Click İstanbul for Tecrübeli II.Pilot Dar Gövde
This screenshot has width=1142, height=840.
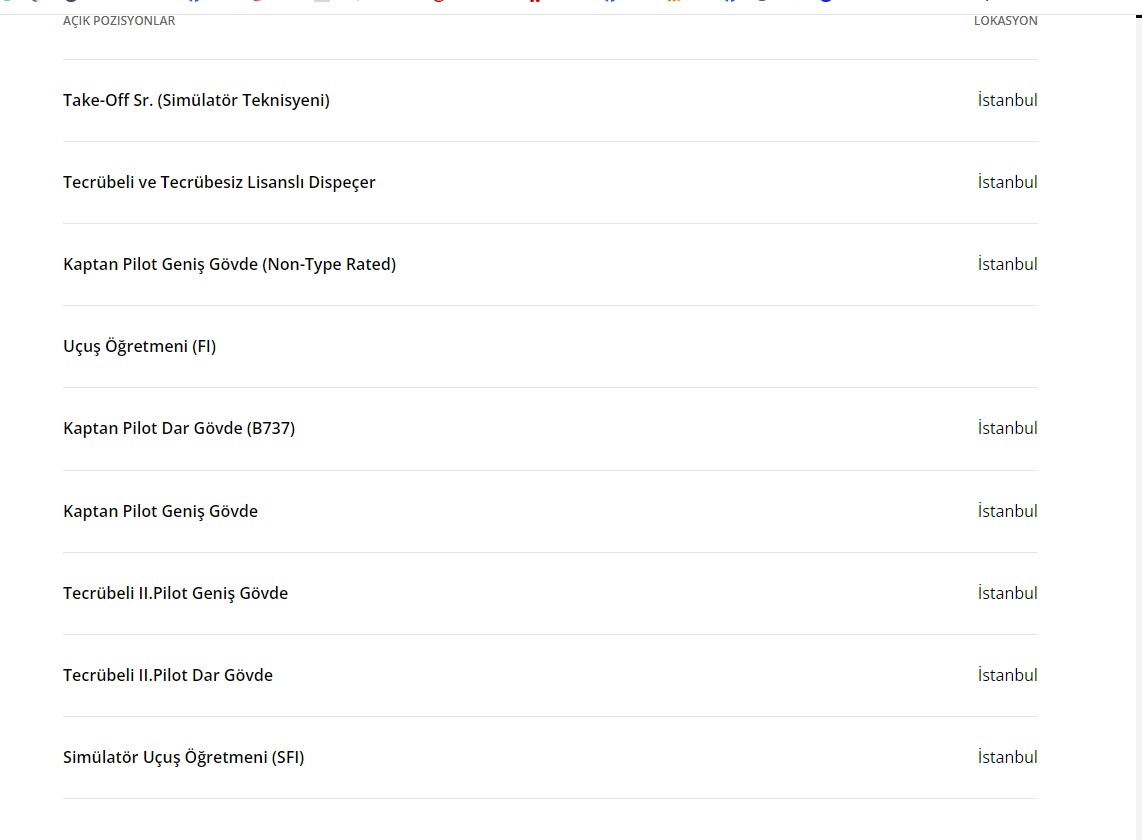coord(1007,675)
